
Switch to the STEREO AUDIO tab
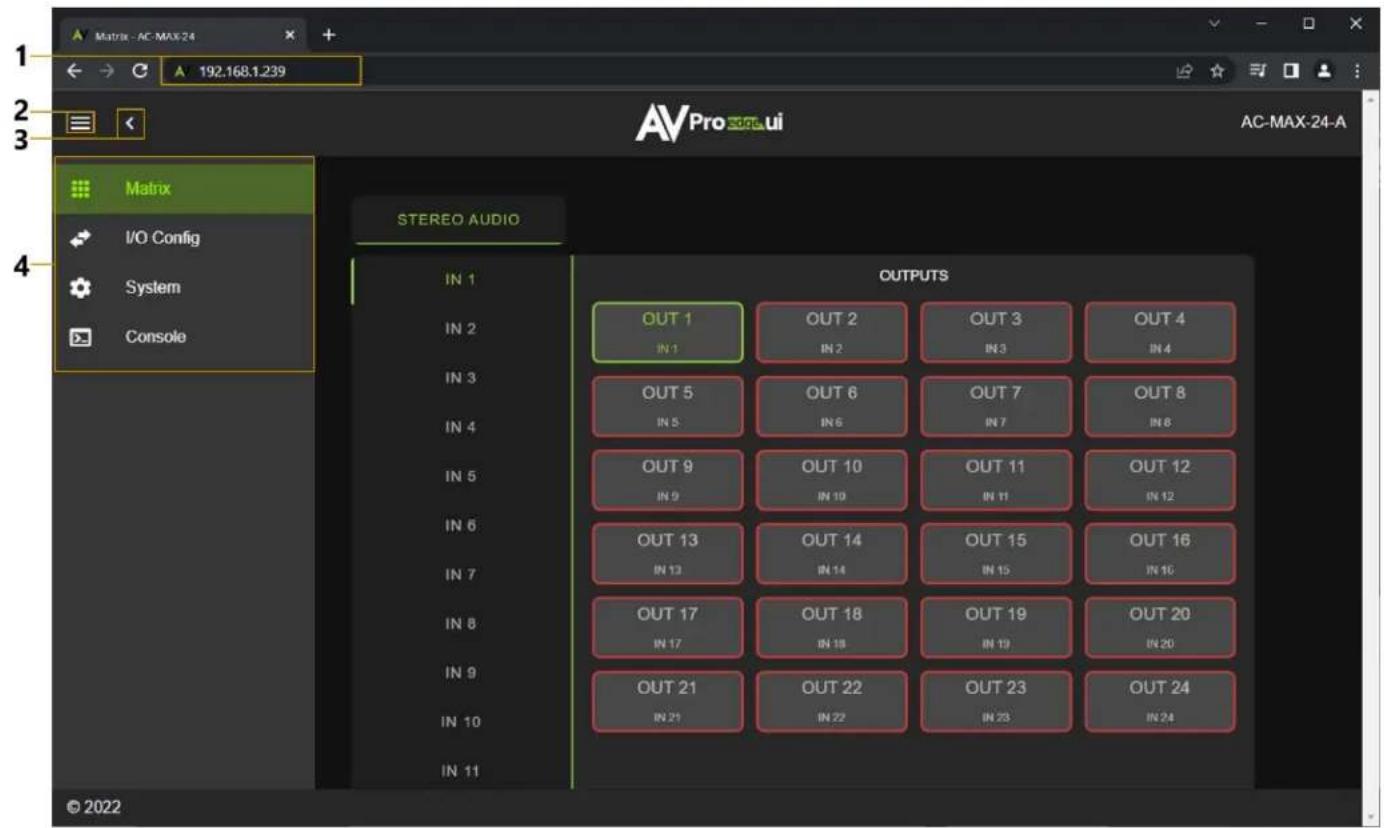(x=458, y=220)
